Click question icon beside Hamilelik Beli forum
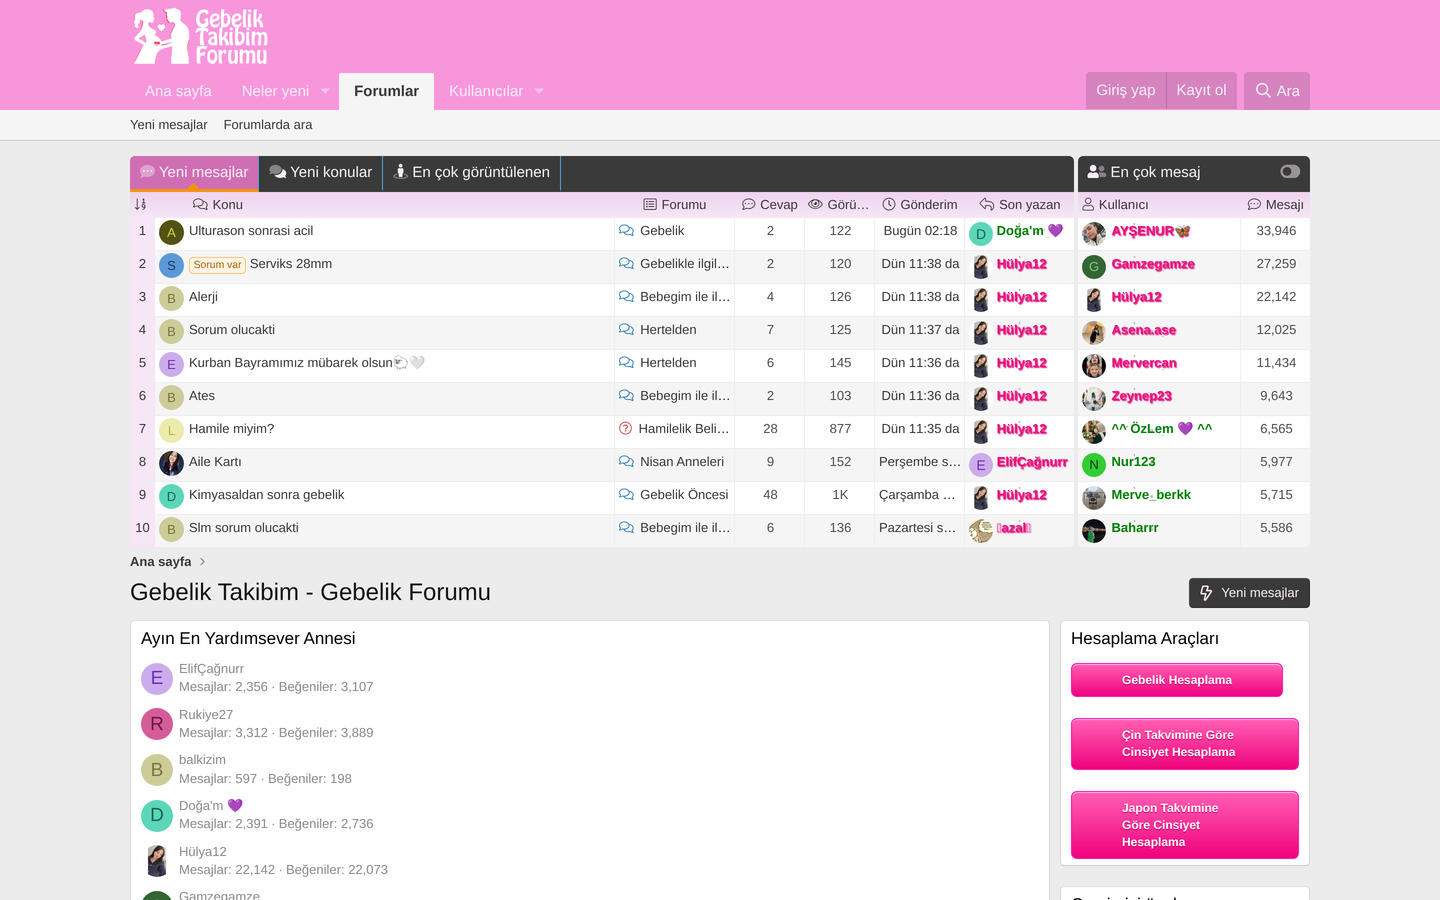 (625, 429)
